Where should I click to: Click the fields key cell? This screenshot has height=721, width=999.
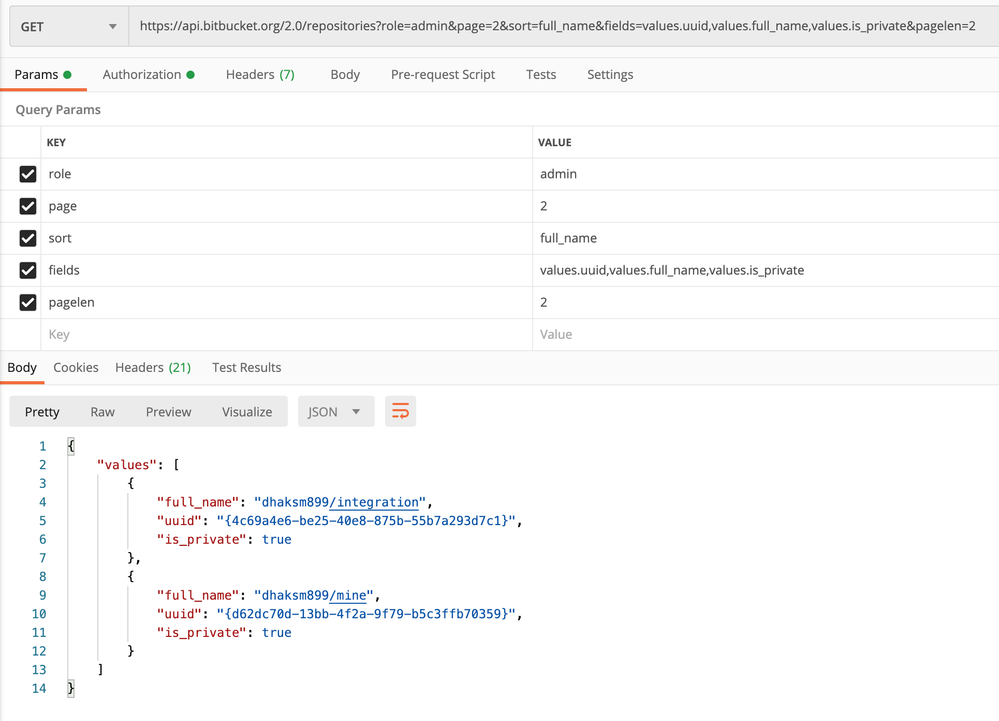click(287, 270)
